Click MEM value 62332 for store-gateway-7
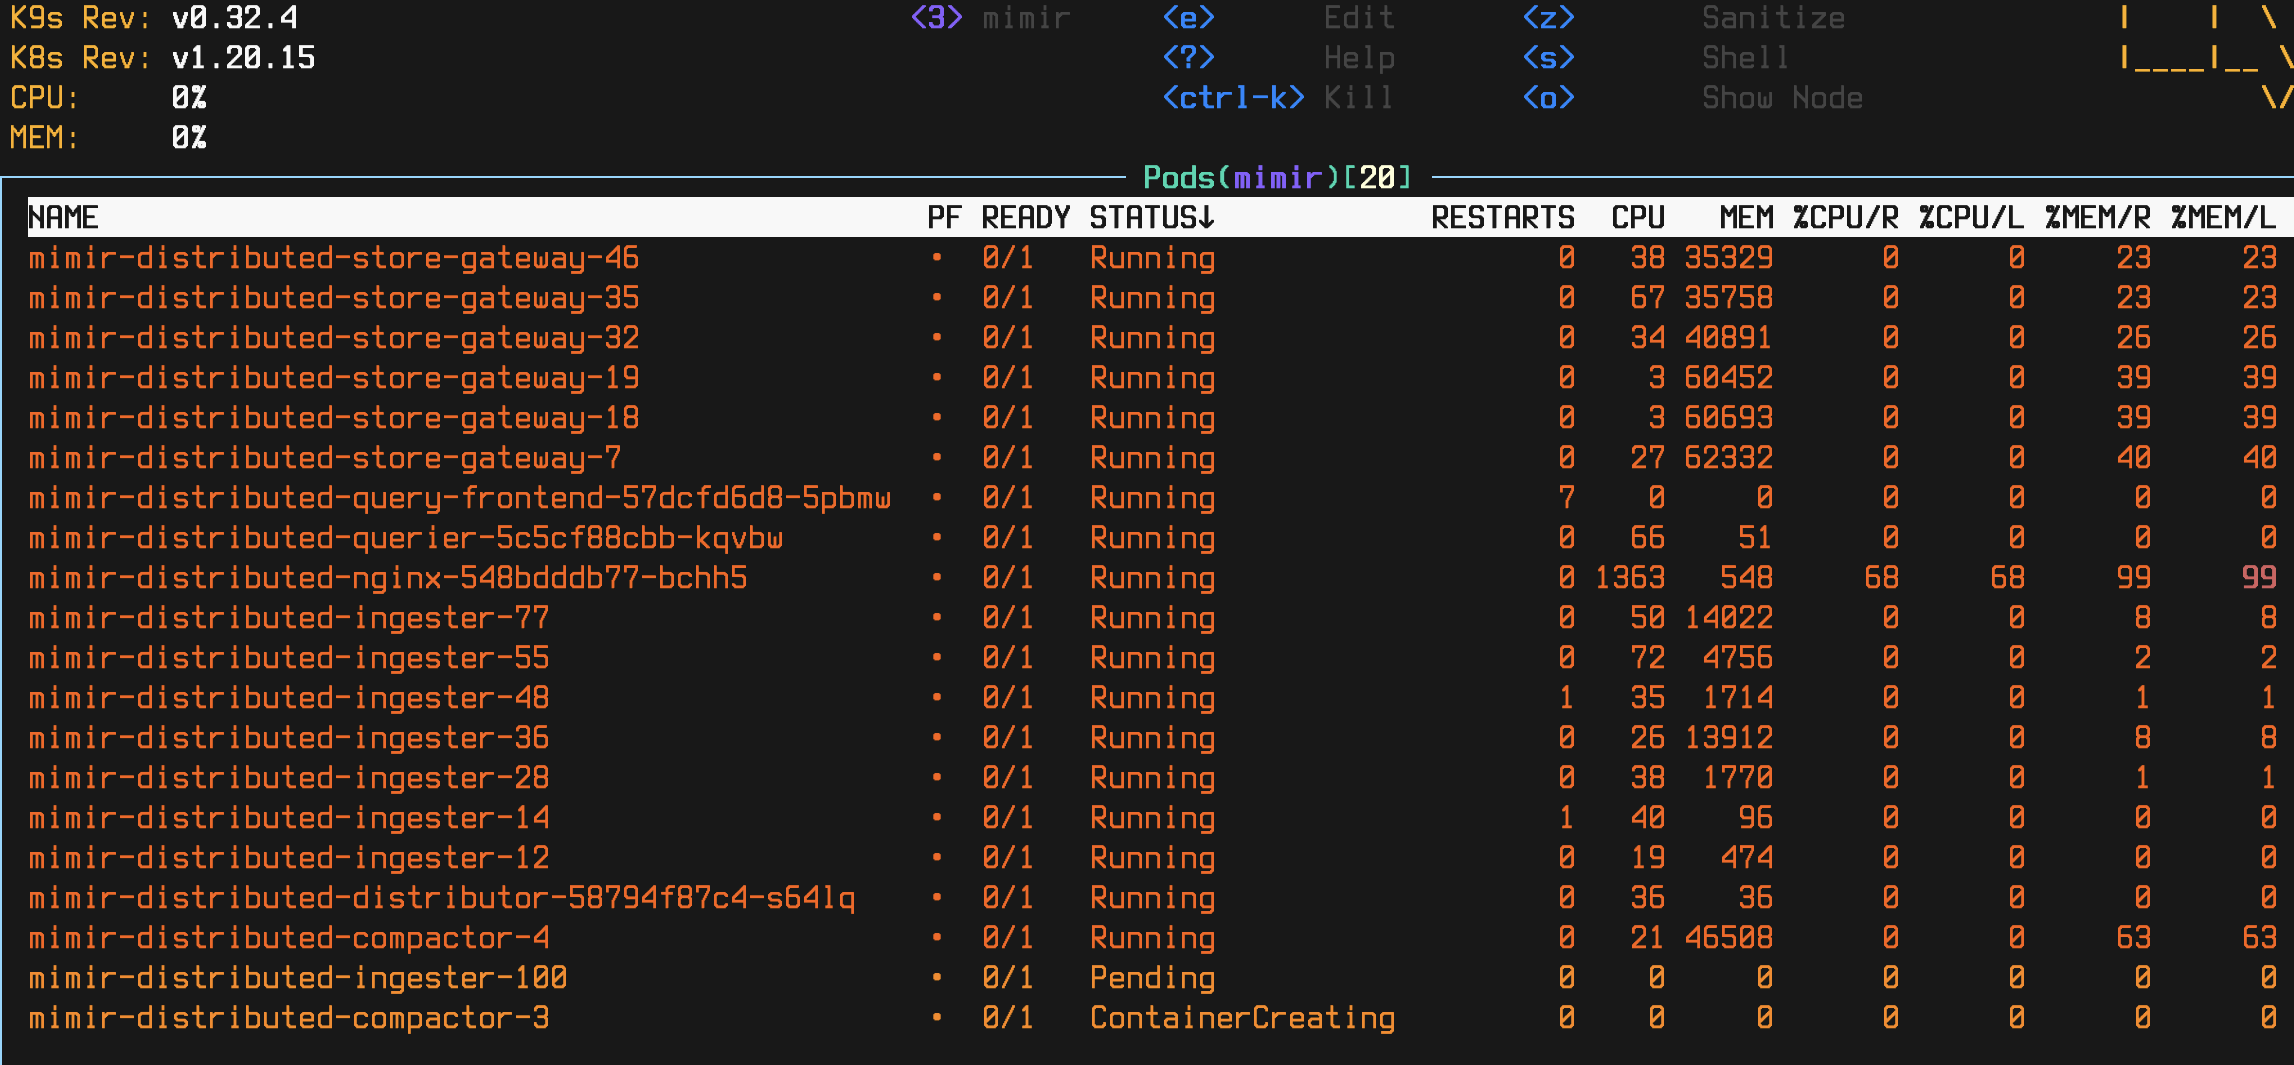Screen dimensions: 2294x1065 click(x=1728, y=458)
